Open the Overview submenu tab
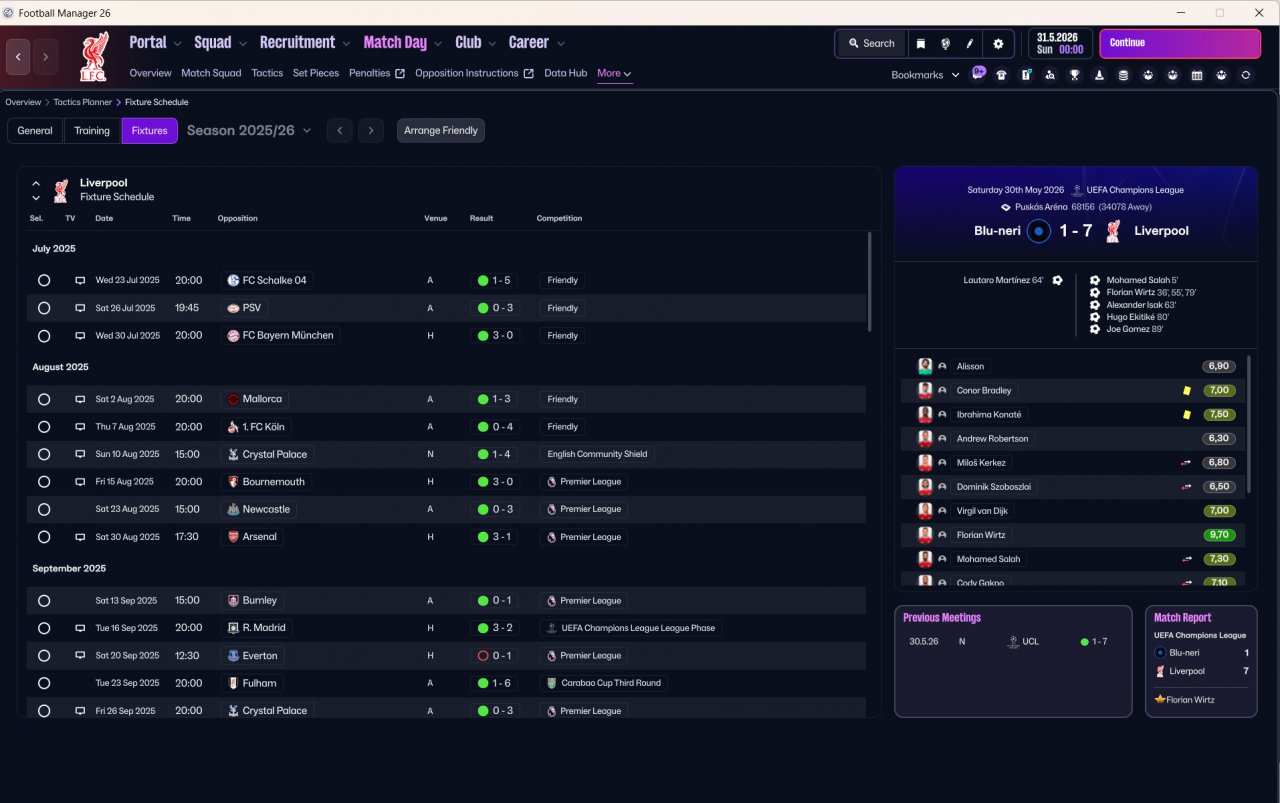The height and width of the screenshot is (803, 1280). coord(150,73)
